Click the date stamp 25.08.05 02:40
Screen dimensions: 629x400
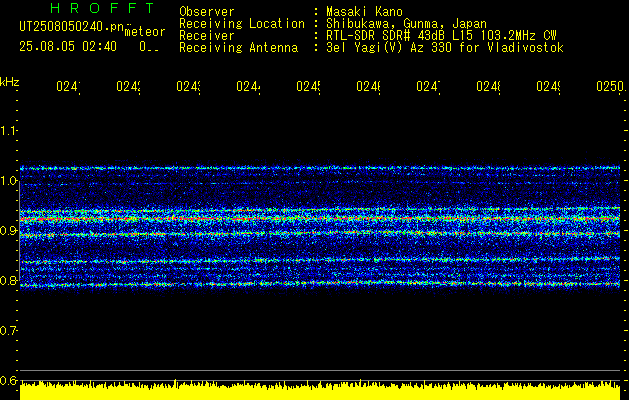(68, 47)
